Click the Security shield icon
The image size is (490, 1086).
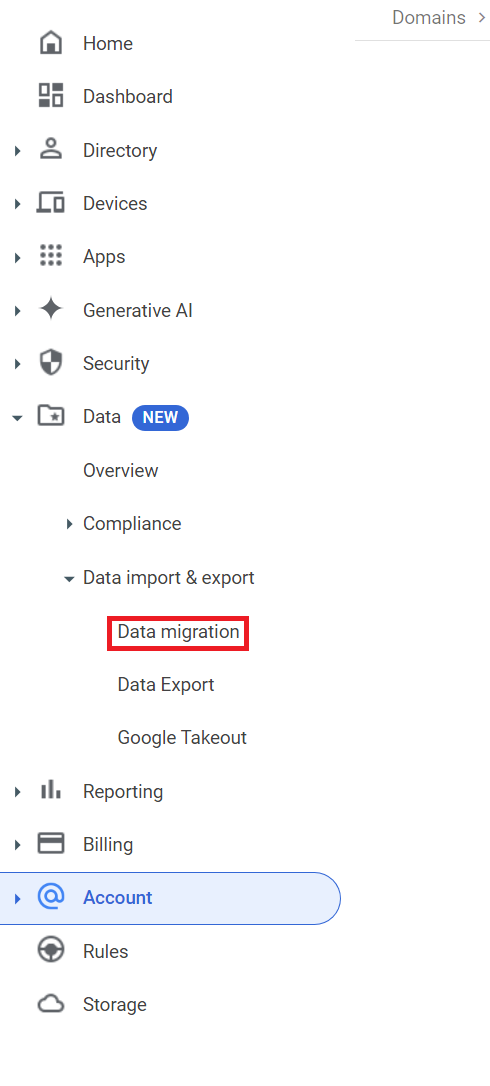click(51, 363)
